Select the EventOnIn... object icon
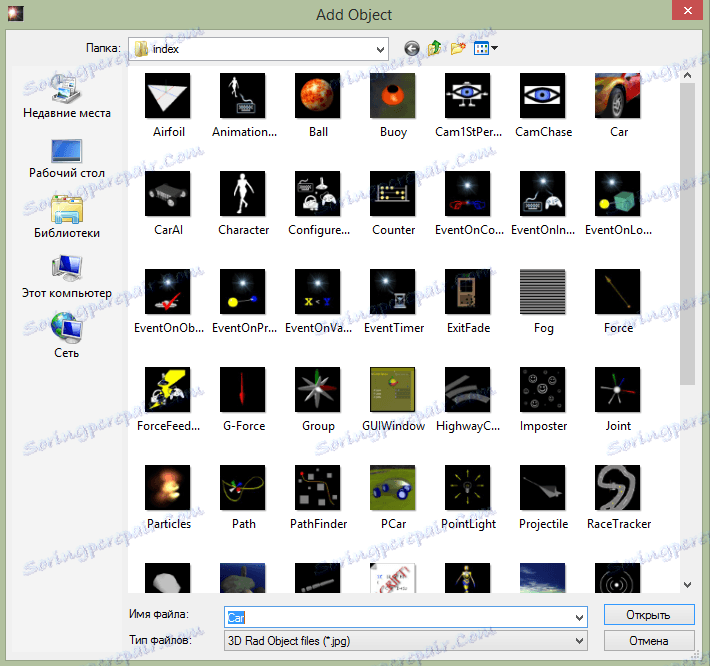Viewport: 710px width, 666px height. click(542, 193)
